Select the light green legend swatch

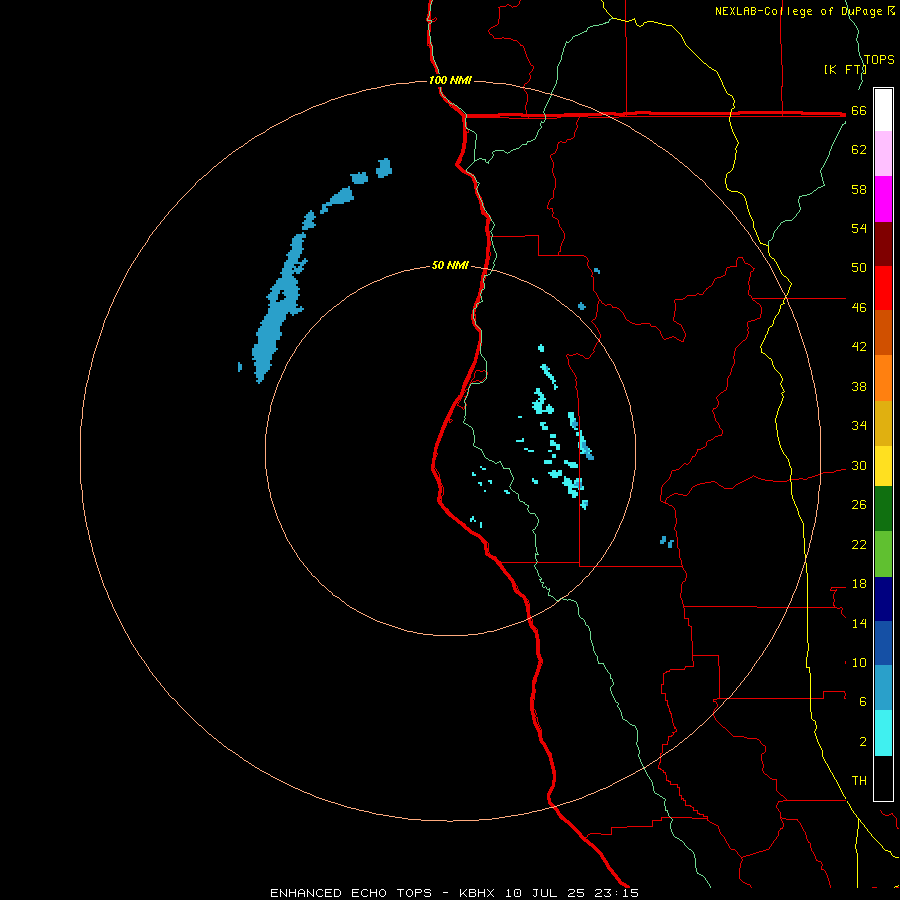coord(883,554)
